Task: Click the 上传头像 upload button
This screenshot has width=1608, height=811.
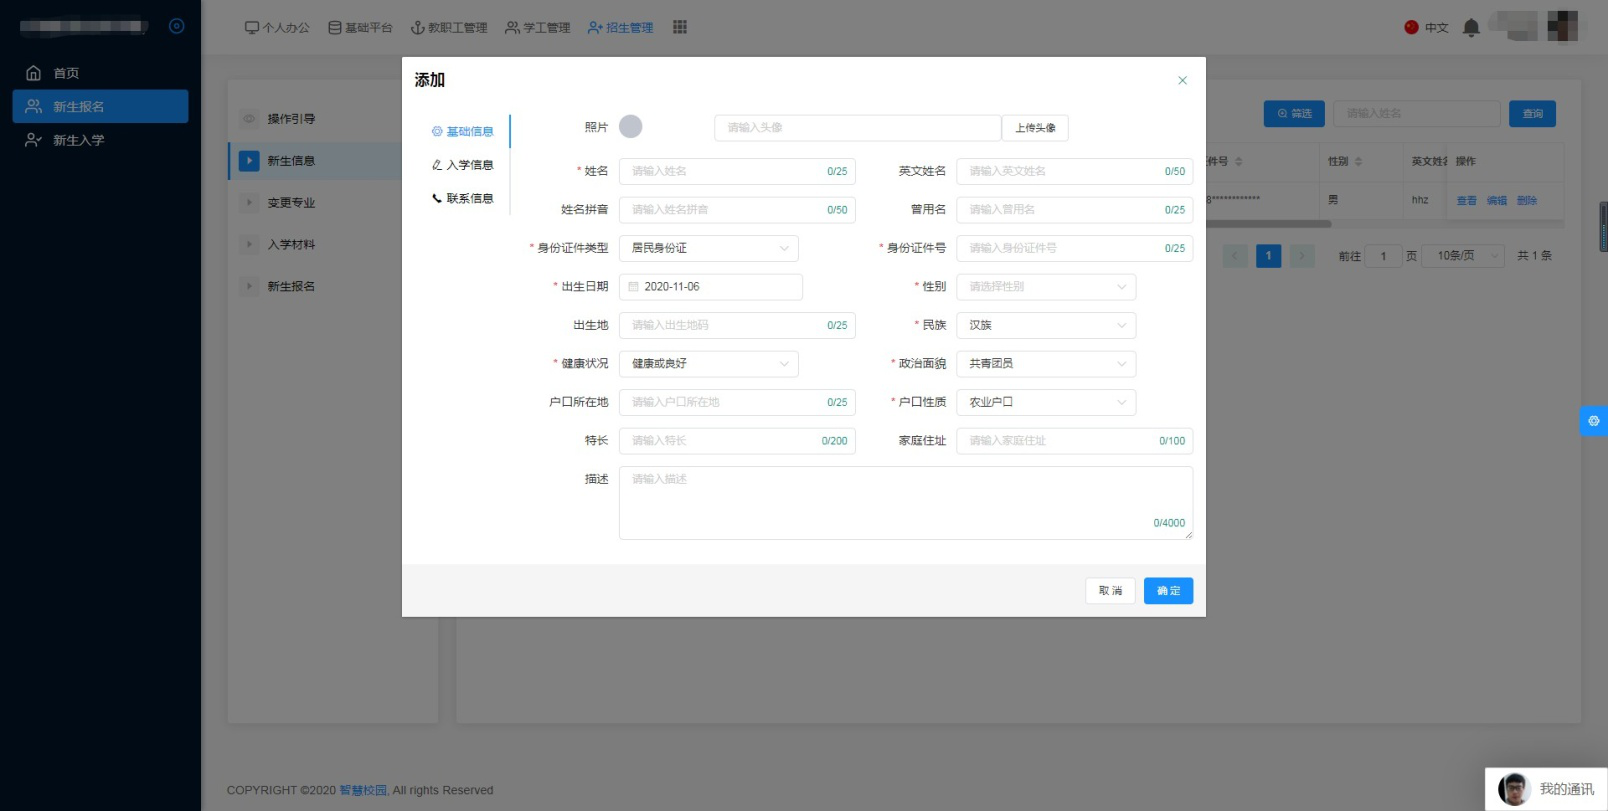Action: click(x=1035, y=128)
